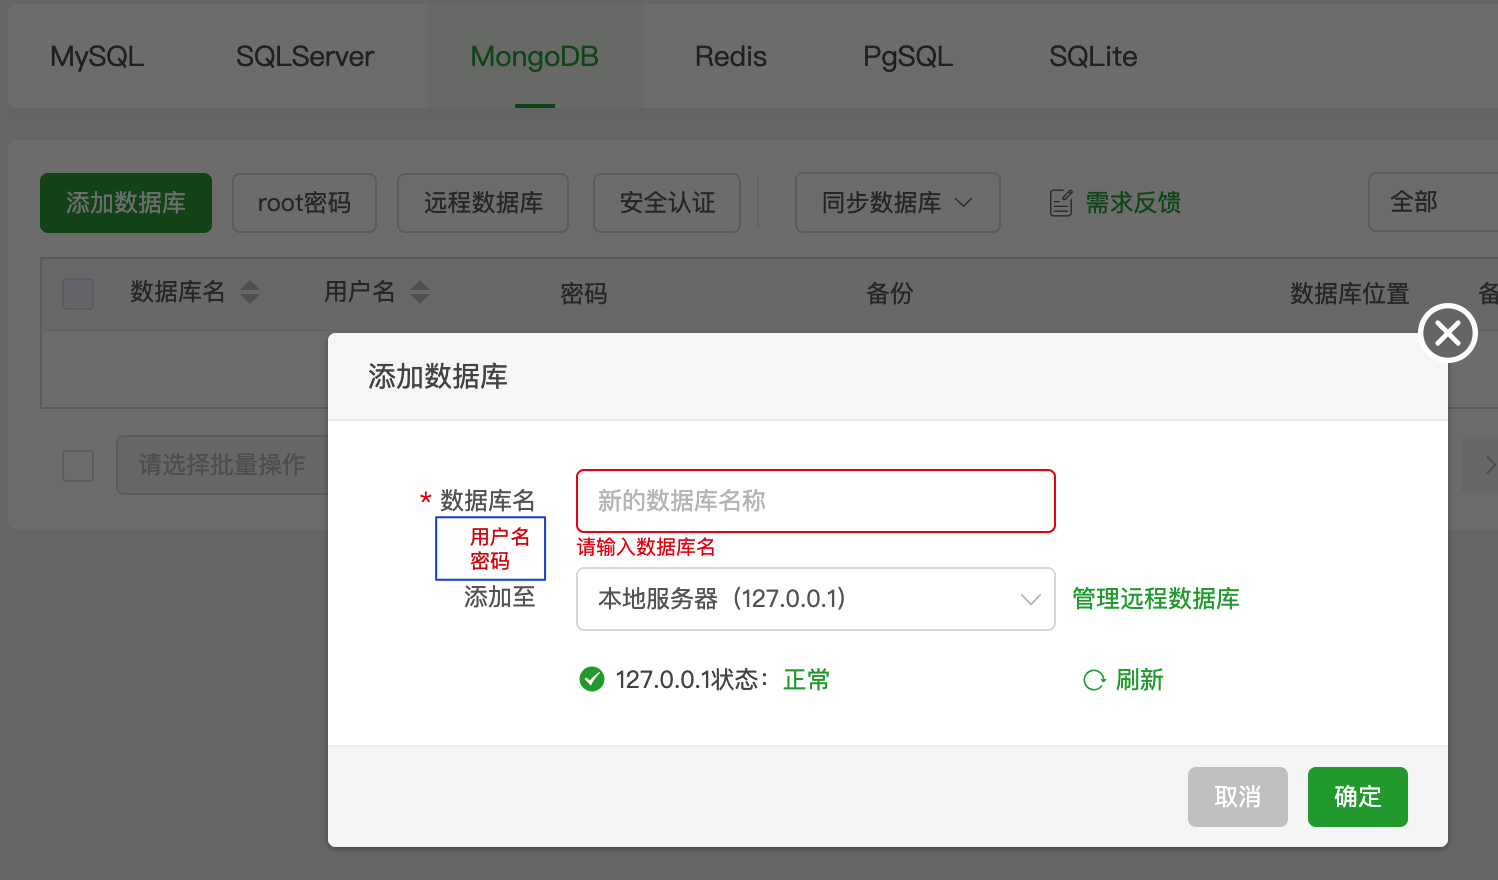
Task: Confirm with the 确定 button
Action: (x=1358, y=797)
